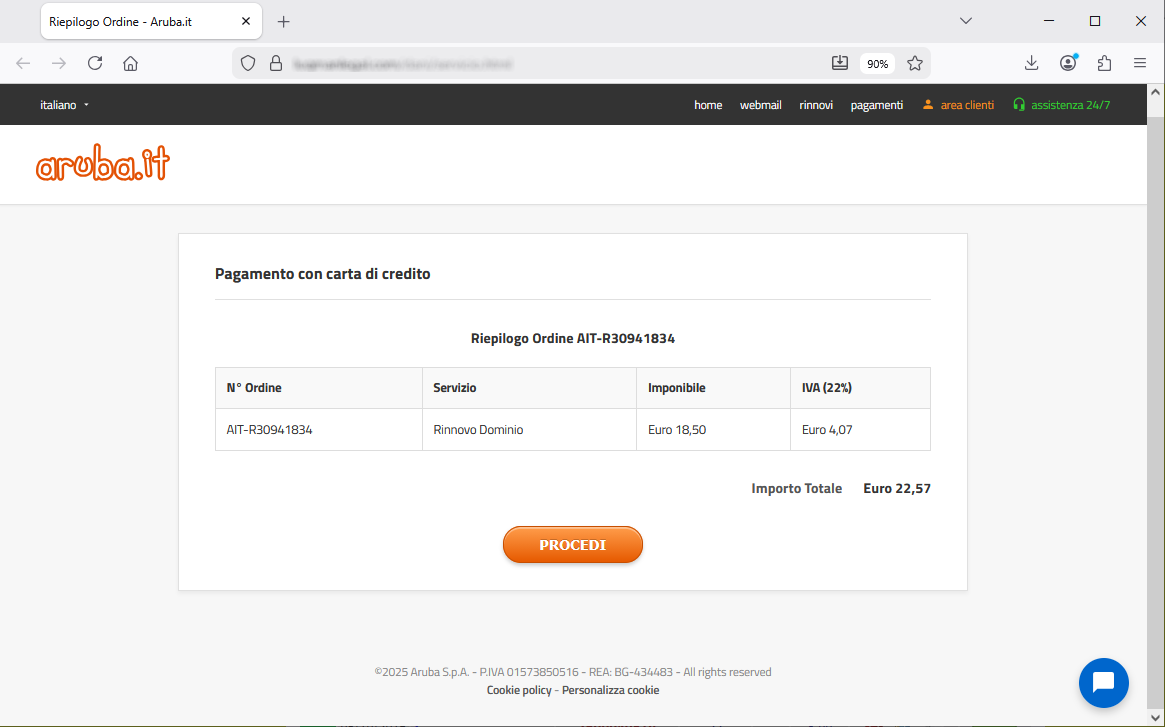Viewport: 1165px width, 727px height.
Task: Open the home menu item
Action: pyautogui.click(x=708, y=105)
